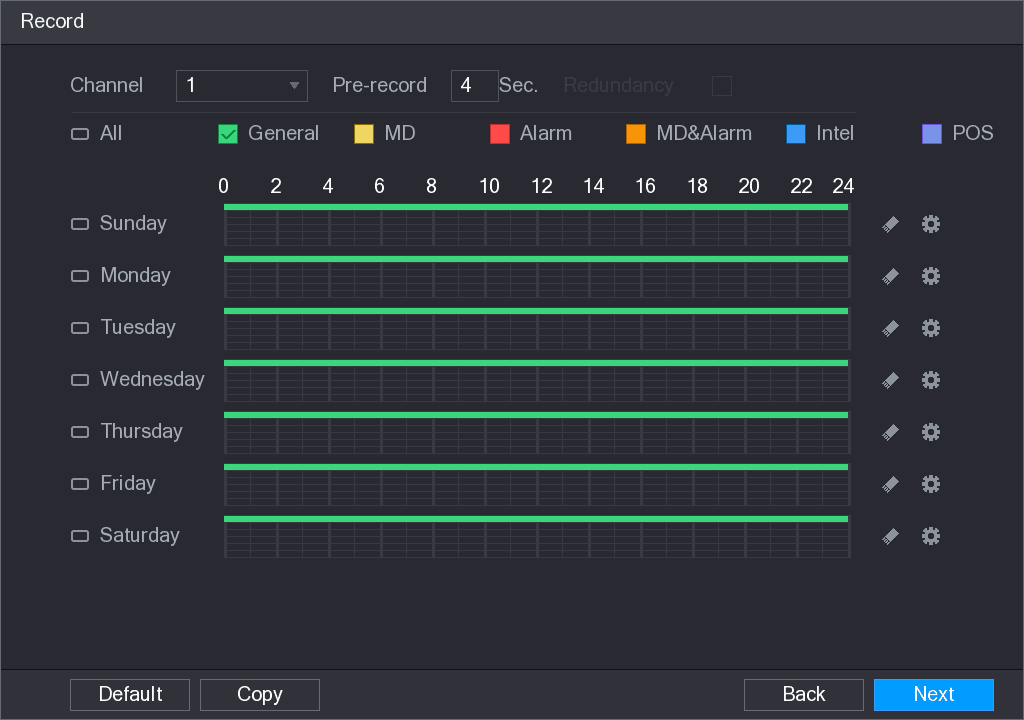Screen dimensions: 1024x720
Task: Open the gear settings for Monday
Action: (x=931, y=276)
